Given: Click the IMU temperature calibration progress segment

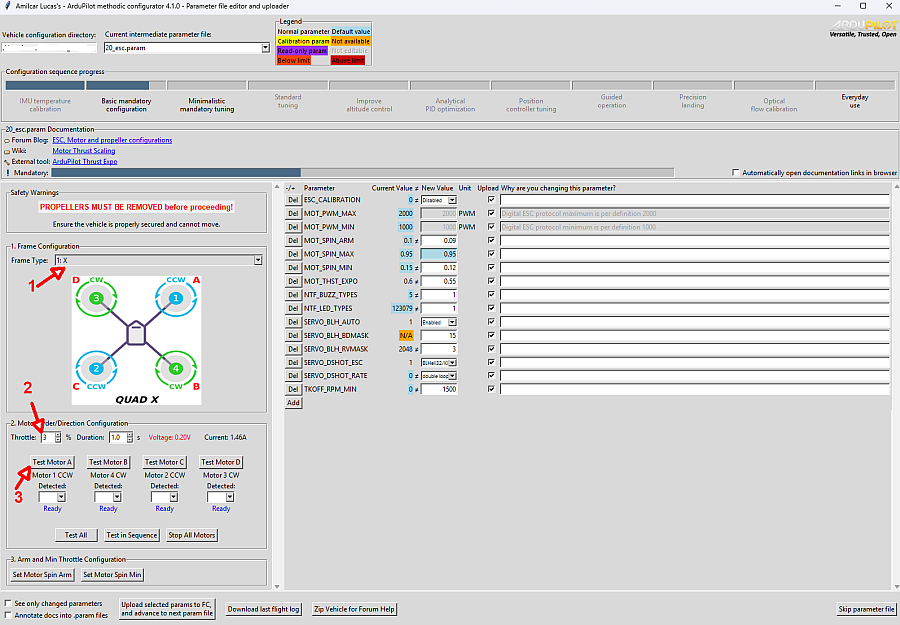Looking at the screenshot, I should pyautogui.click(x=45, y=86).
